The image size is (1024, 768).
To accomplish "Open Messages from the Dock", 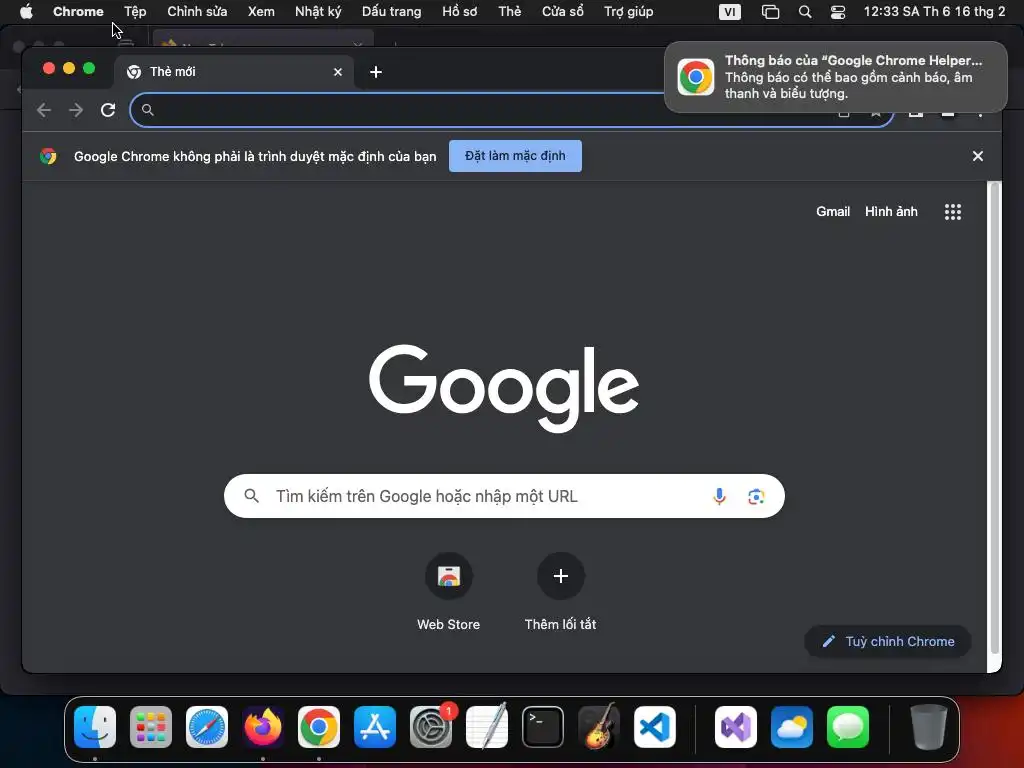I will click(848, 727).
